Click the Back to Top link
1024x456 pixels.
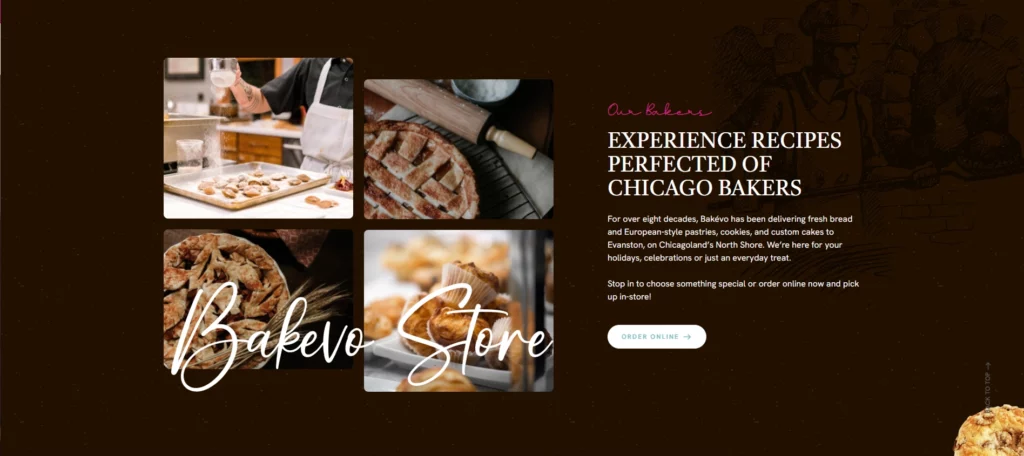tap(987, 393)
